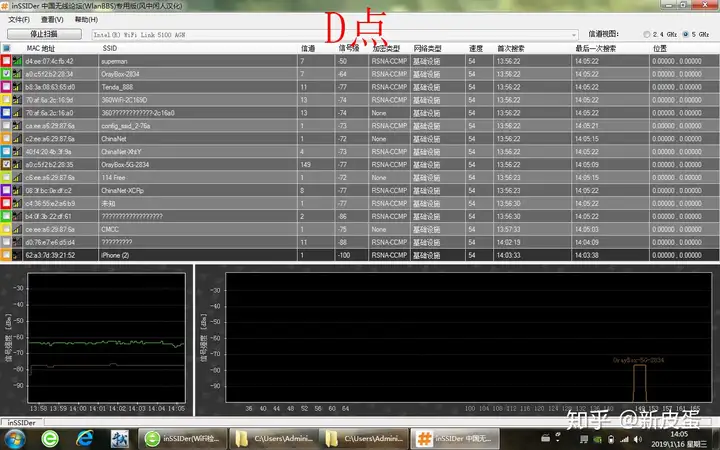Switch to inSSIDer(WiFi检... taskbar window
The height and width of the screenshot is (450, 720).
click(x=183, y=439)
